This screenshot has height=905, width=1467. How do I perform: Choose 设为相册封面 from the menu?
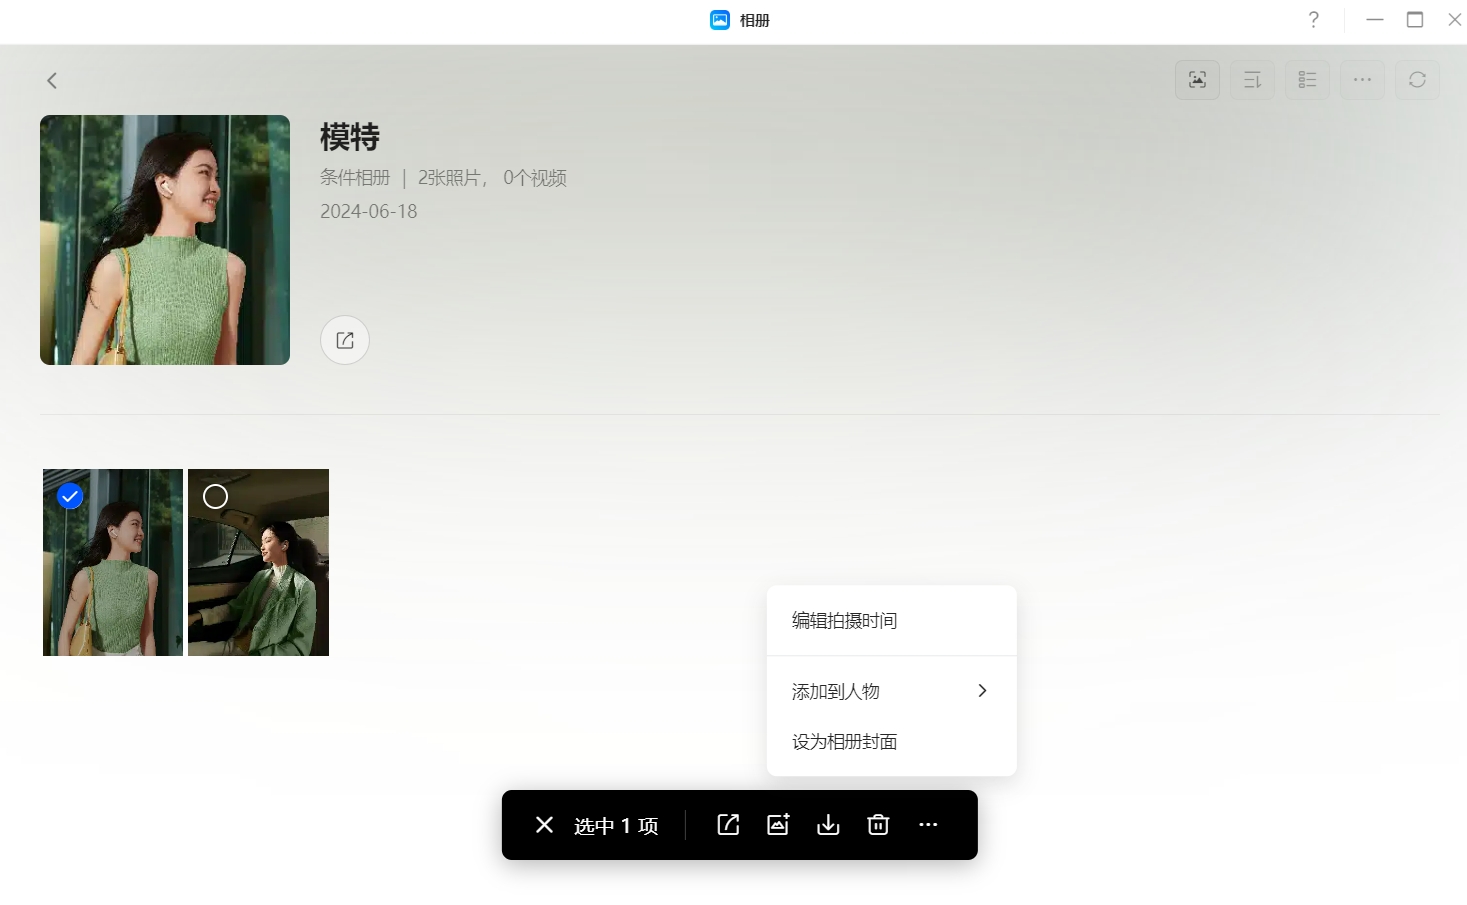click(x=844, y=742)
